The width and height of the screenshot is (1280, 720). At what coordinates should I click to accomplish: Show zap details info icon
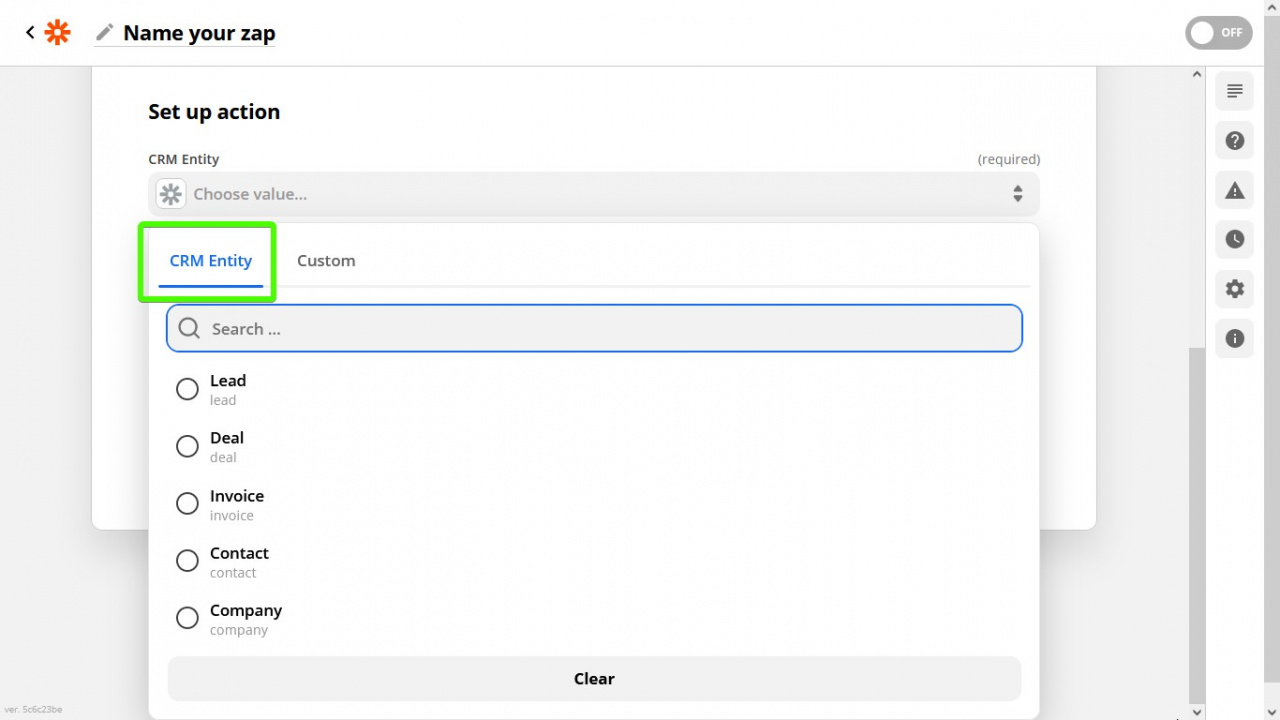1235,339
